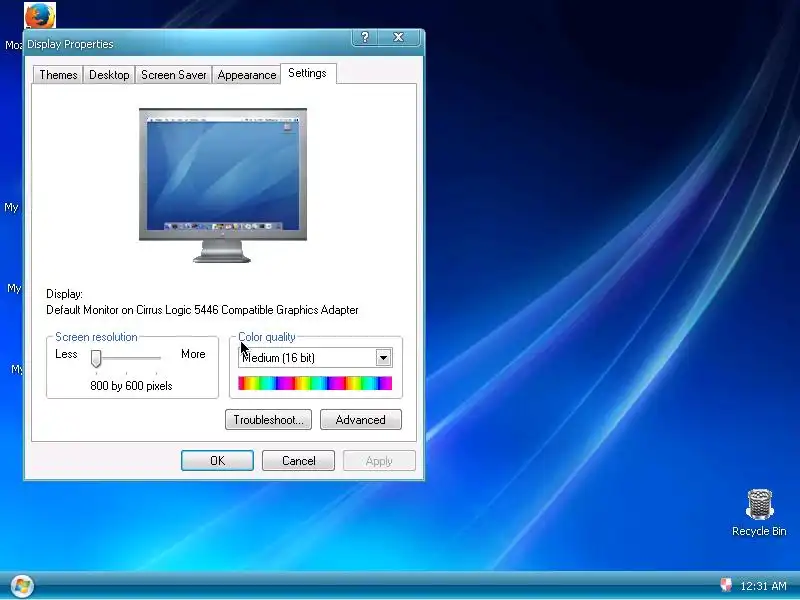Click the Cancel button
The height and width of the screenshot is (600, 800).
(x=298, y=461)
